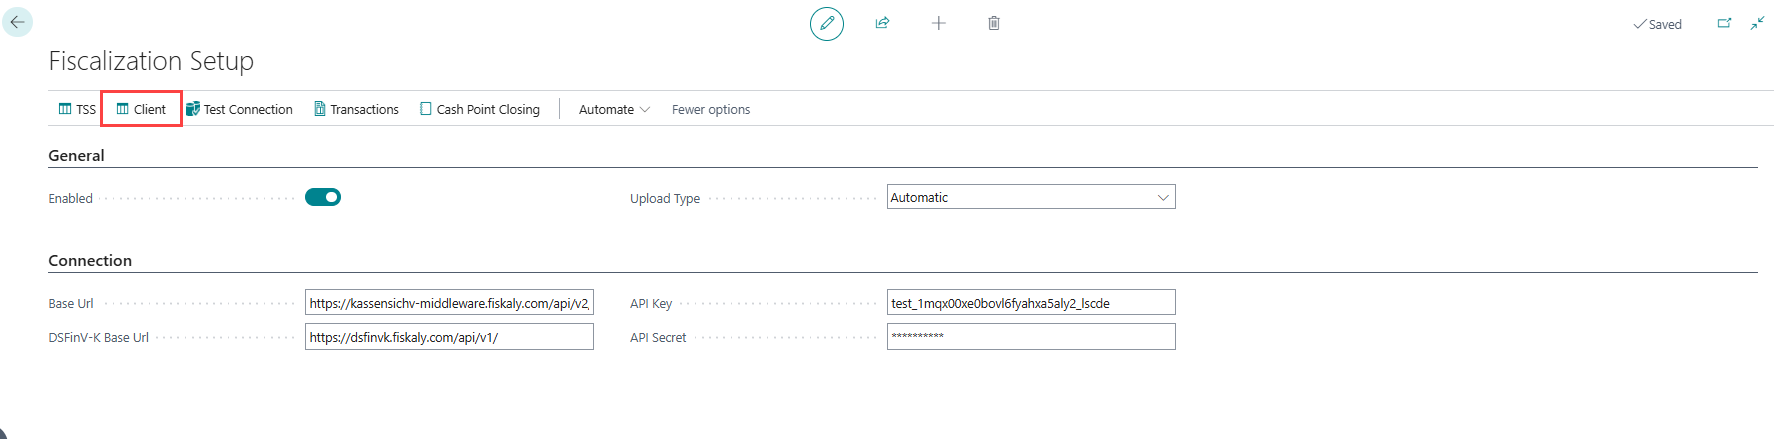This screenshot has height=439, width=1786.
Task: Click the API Secret field
Action: [x=1031, y=336]
